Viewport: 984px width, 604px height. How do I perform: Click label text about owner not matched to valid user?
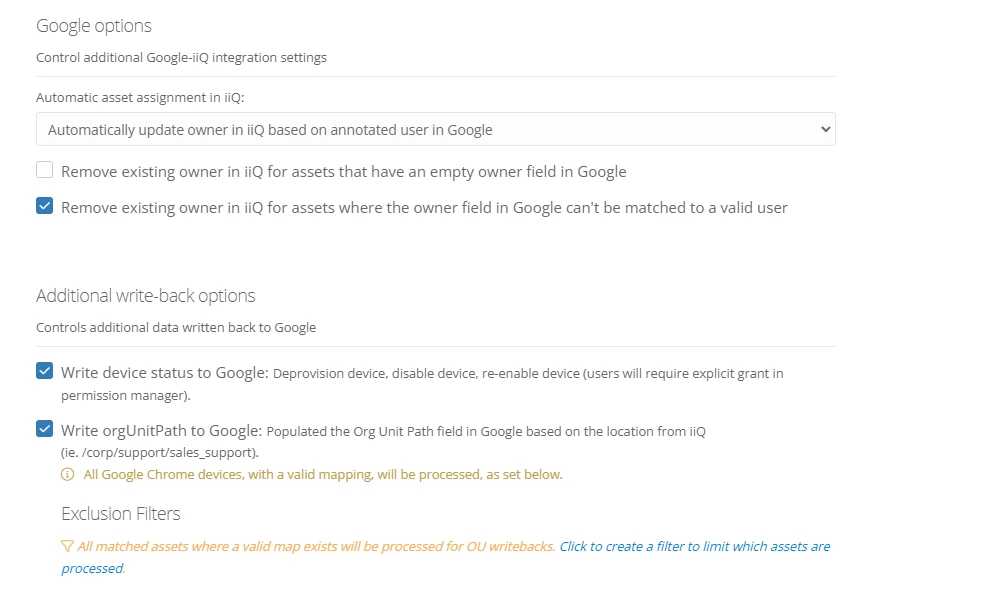point(424,208)
